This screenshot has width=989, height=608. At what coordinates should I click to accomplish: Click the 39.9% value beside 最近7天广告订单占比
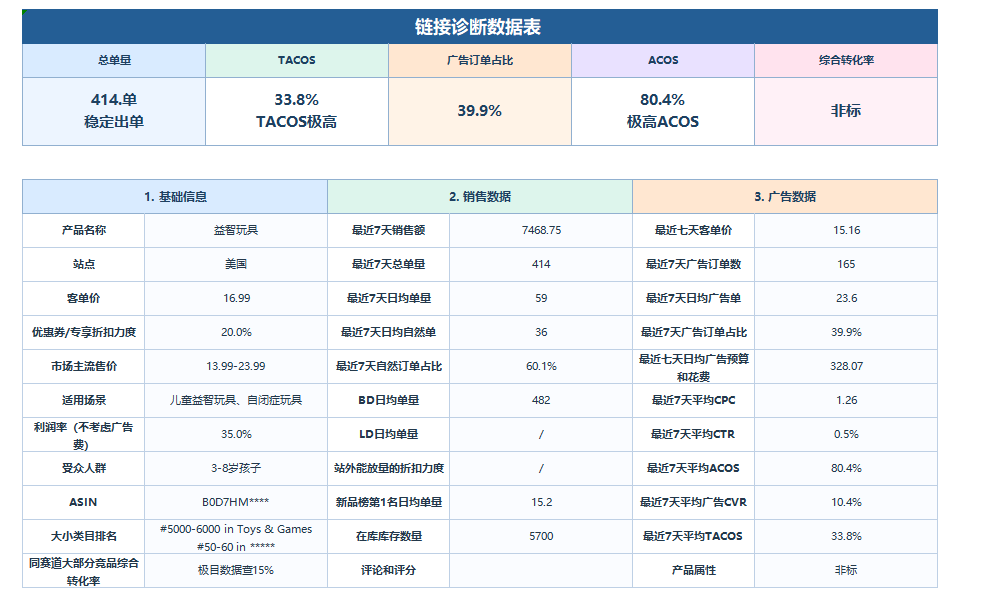pyautogui.click(x=846, y=332)
